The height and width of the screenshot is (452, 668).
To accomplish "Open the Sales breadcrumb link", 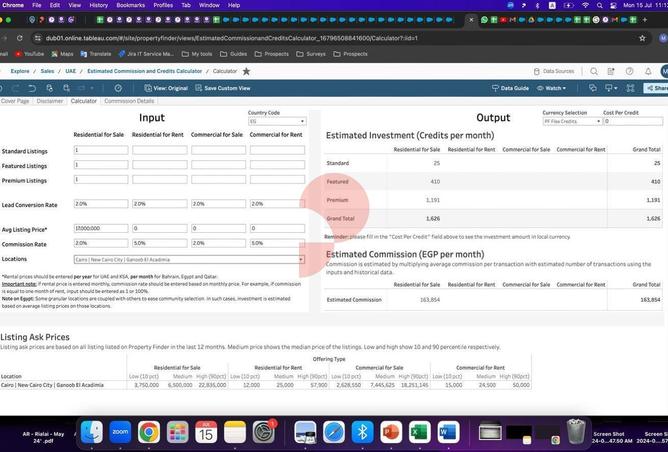I will [47, 71].
